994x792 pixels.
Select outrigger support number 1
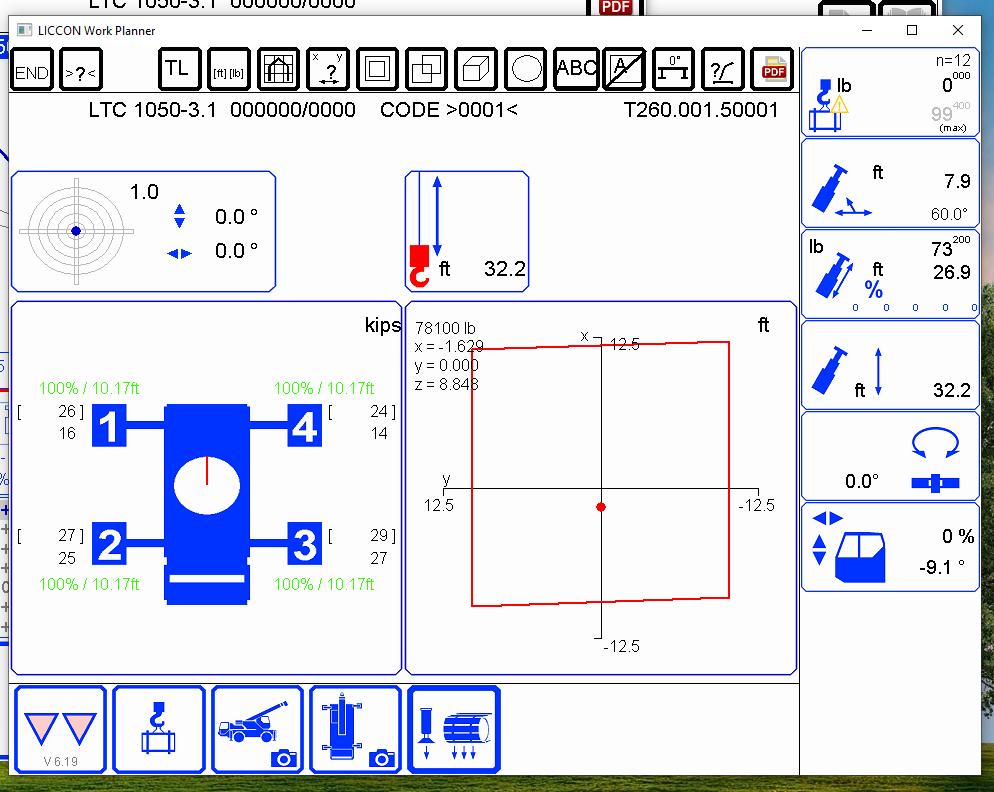[109, 425]
